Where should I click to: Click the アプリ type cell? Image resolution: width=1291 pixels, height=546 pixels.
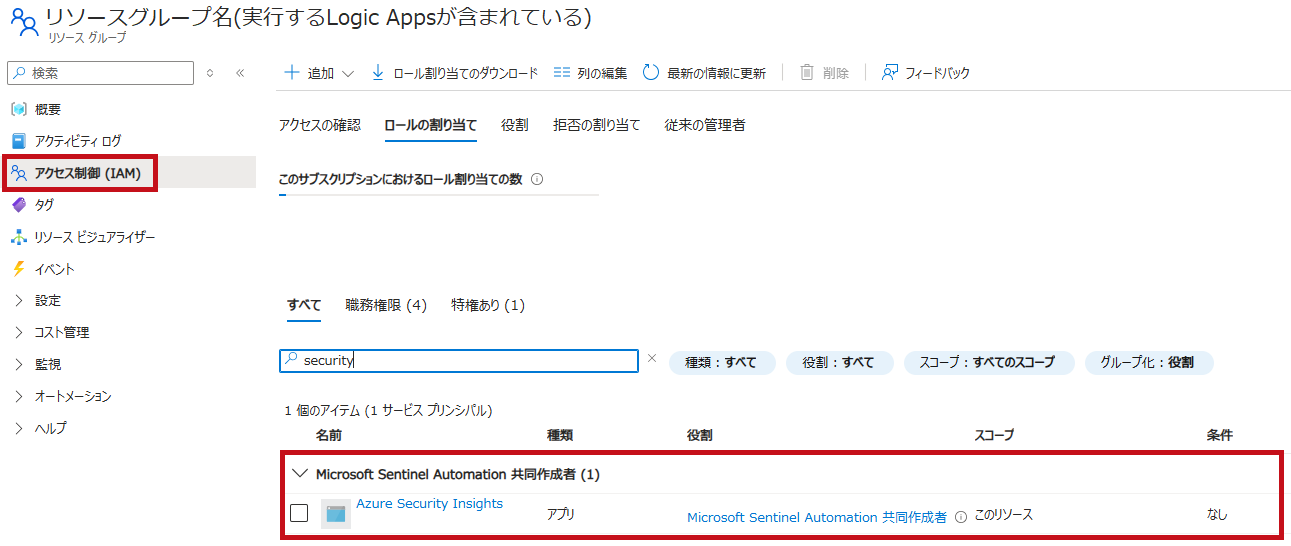[561, 515]
